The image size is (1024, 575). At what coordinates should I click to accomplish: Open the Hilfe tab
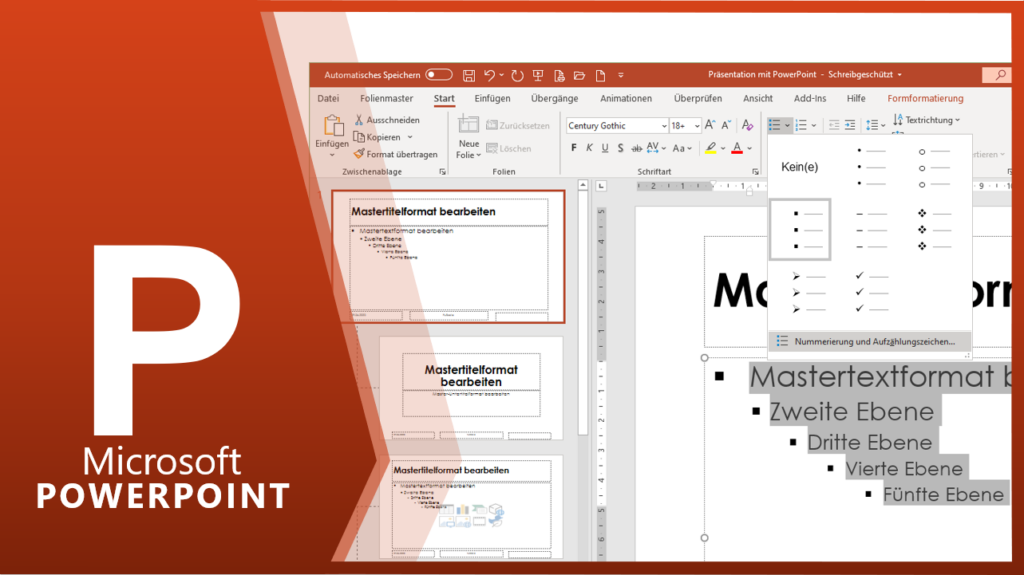click(x=856, y=99)
